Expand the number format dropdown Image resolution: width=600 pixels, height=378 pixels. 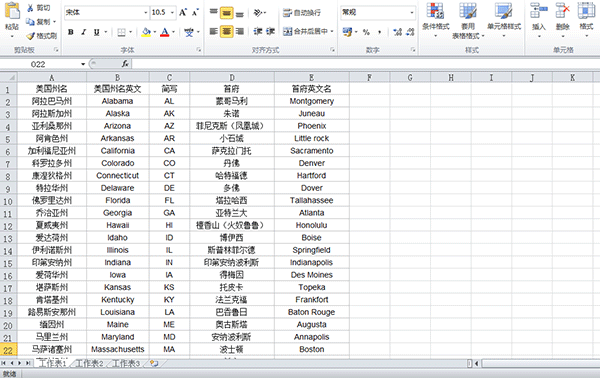(x=412, y=12)
